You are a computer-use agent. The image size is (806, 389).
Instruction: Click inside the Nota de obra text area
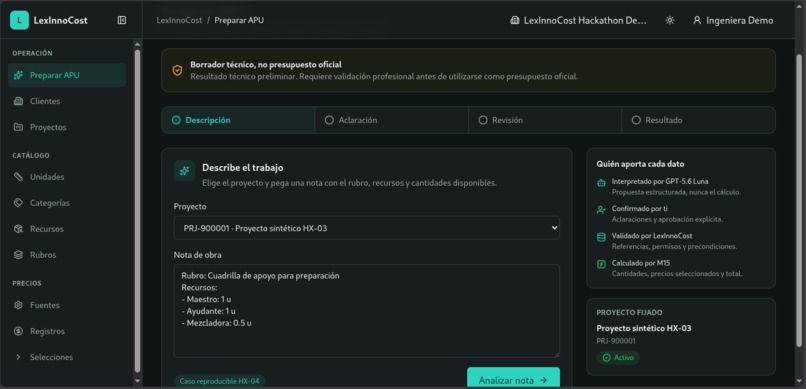367,311
